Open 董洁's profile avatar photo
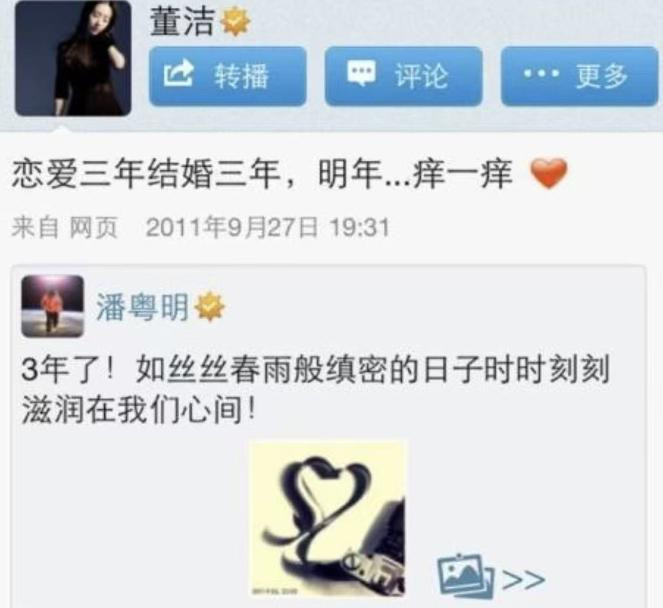Screen dimensions: 663x608 73,59
